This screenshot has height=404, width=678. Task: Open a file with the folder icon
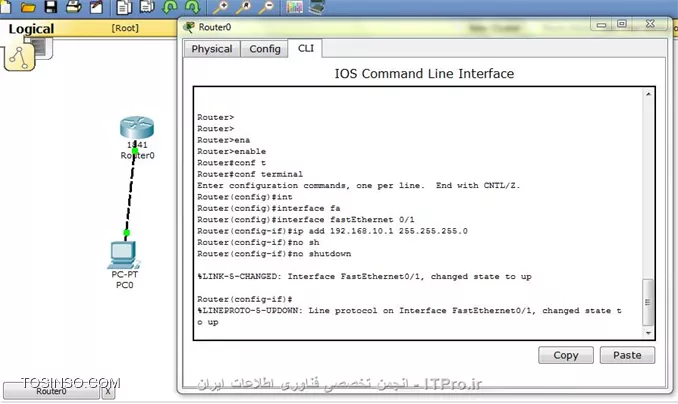pyautogui.click(x=28, y=7)
